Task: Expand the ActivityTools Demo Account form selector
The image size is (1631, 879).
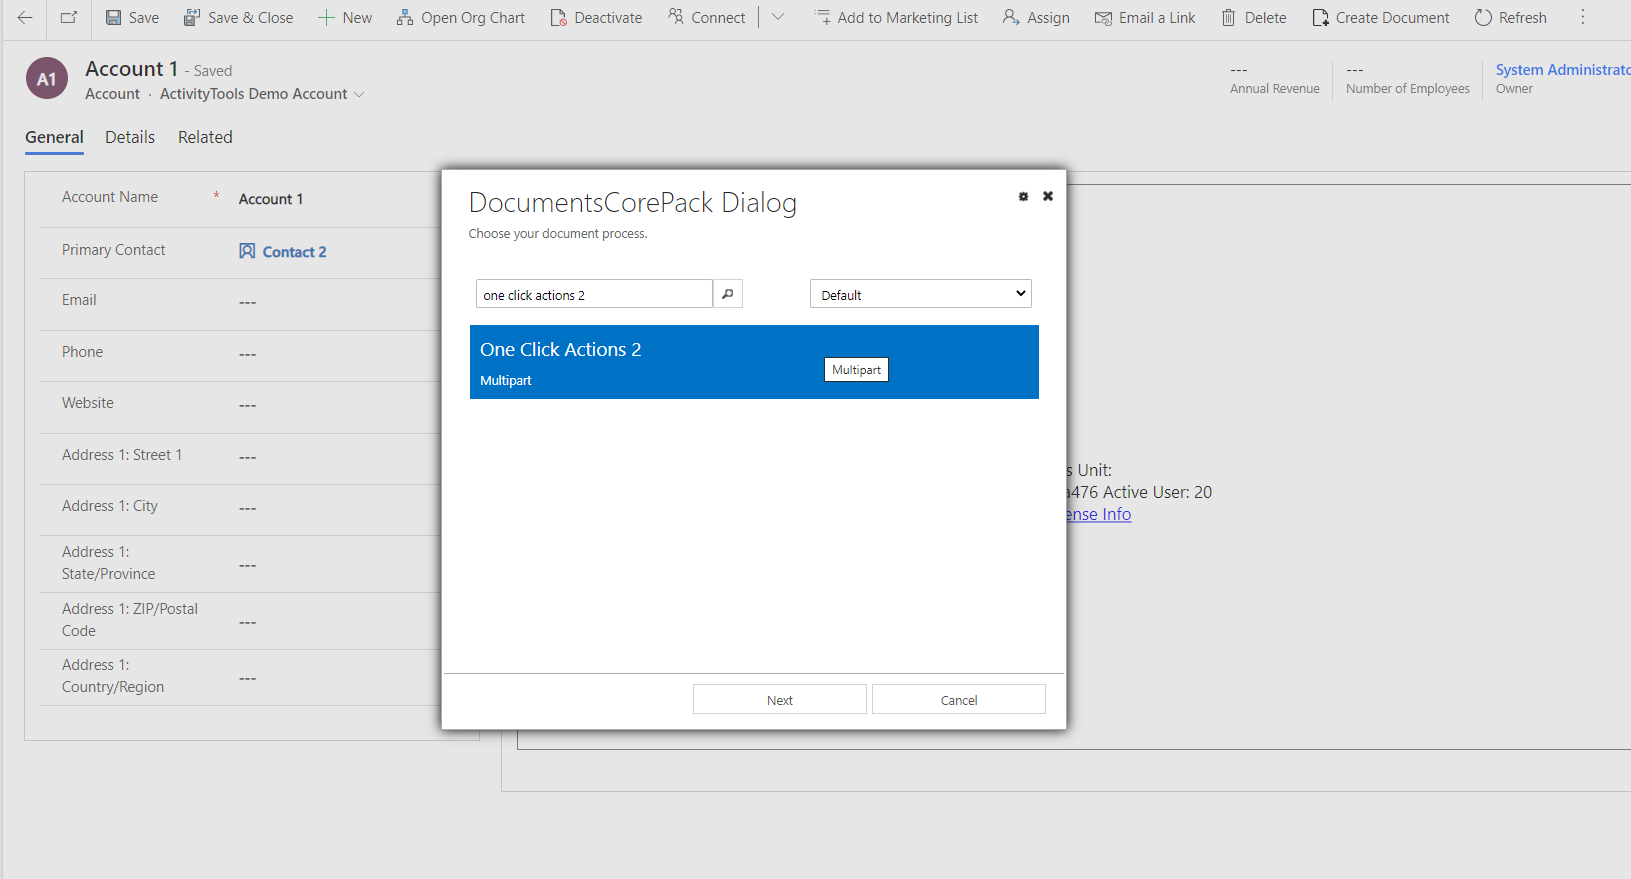Action: [359, 95]
